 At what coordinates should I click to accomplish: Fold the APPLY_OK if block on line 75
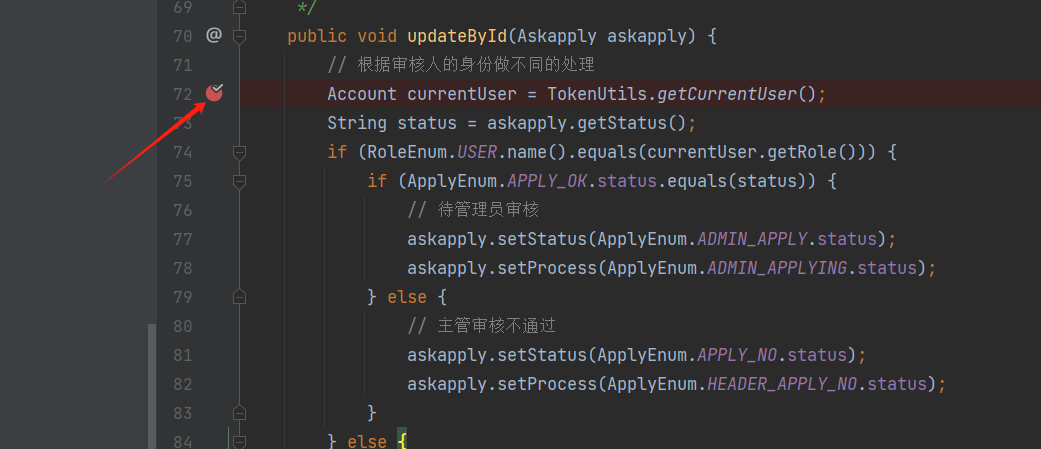click(x=239, y=182)
